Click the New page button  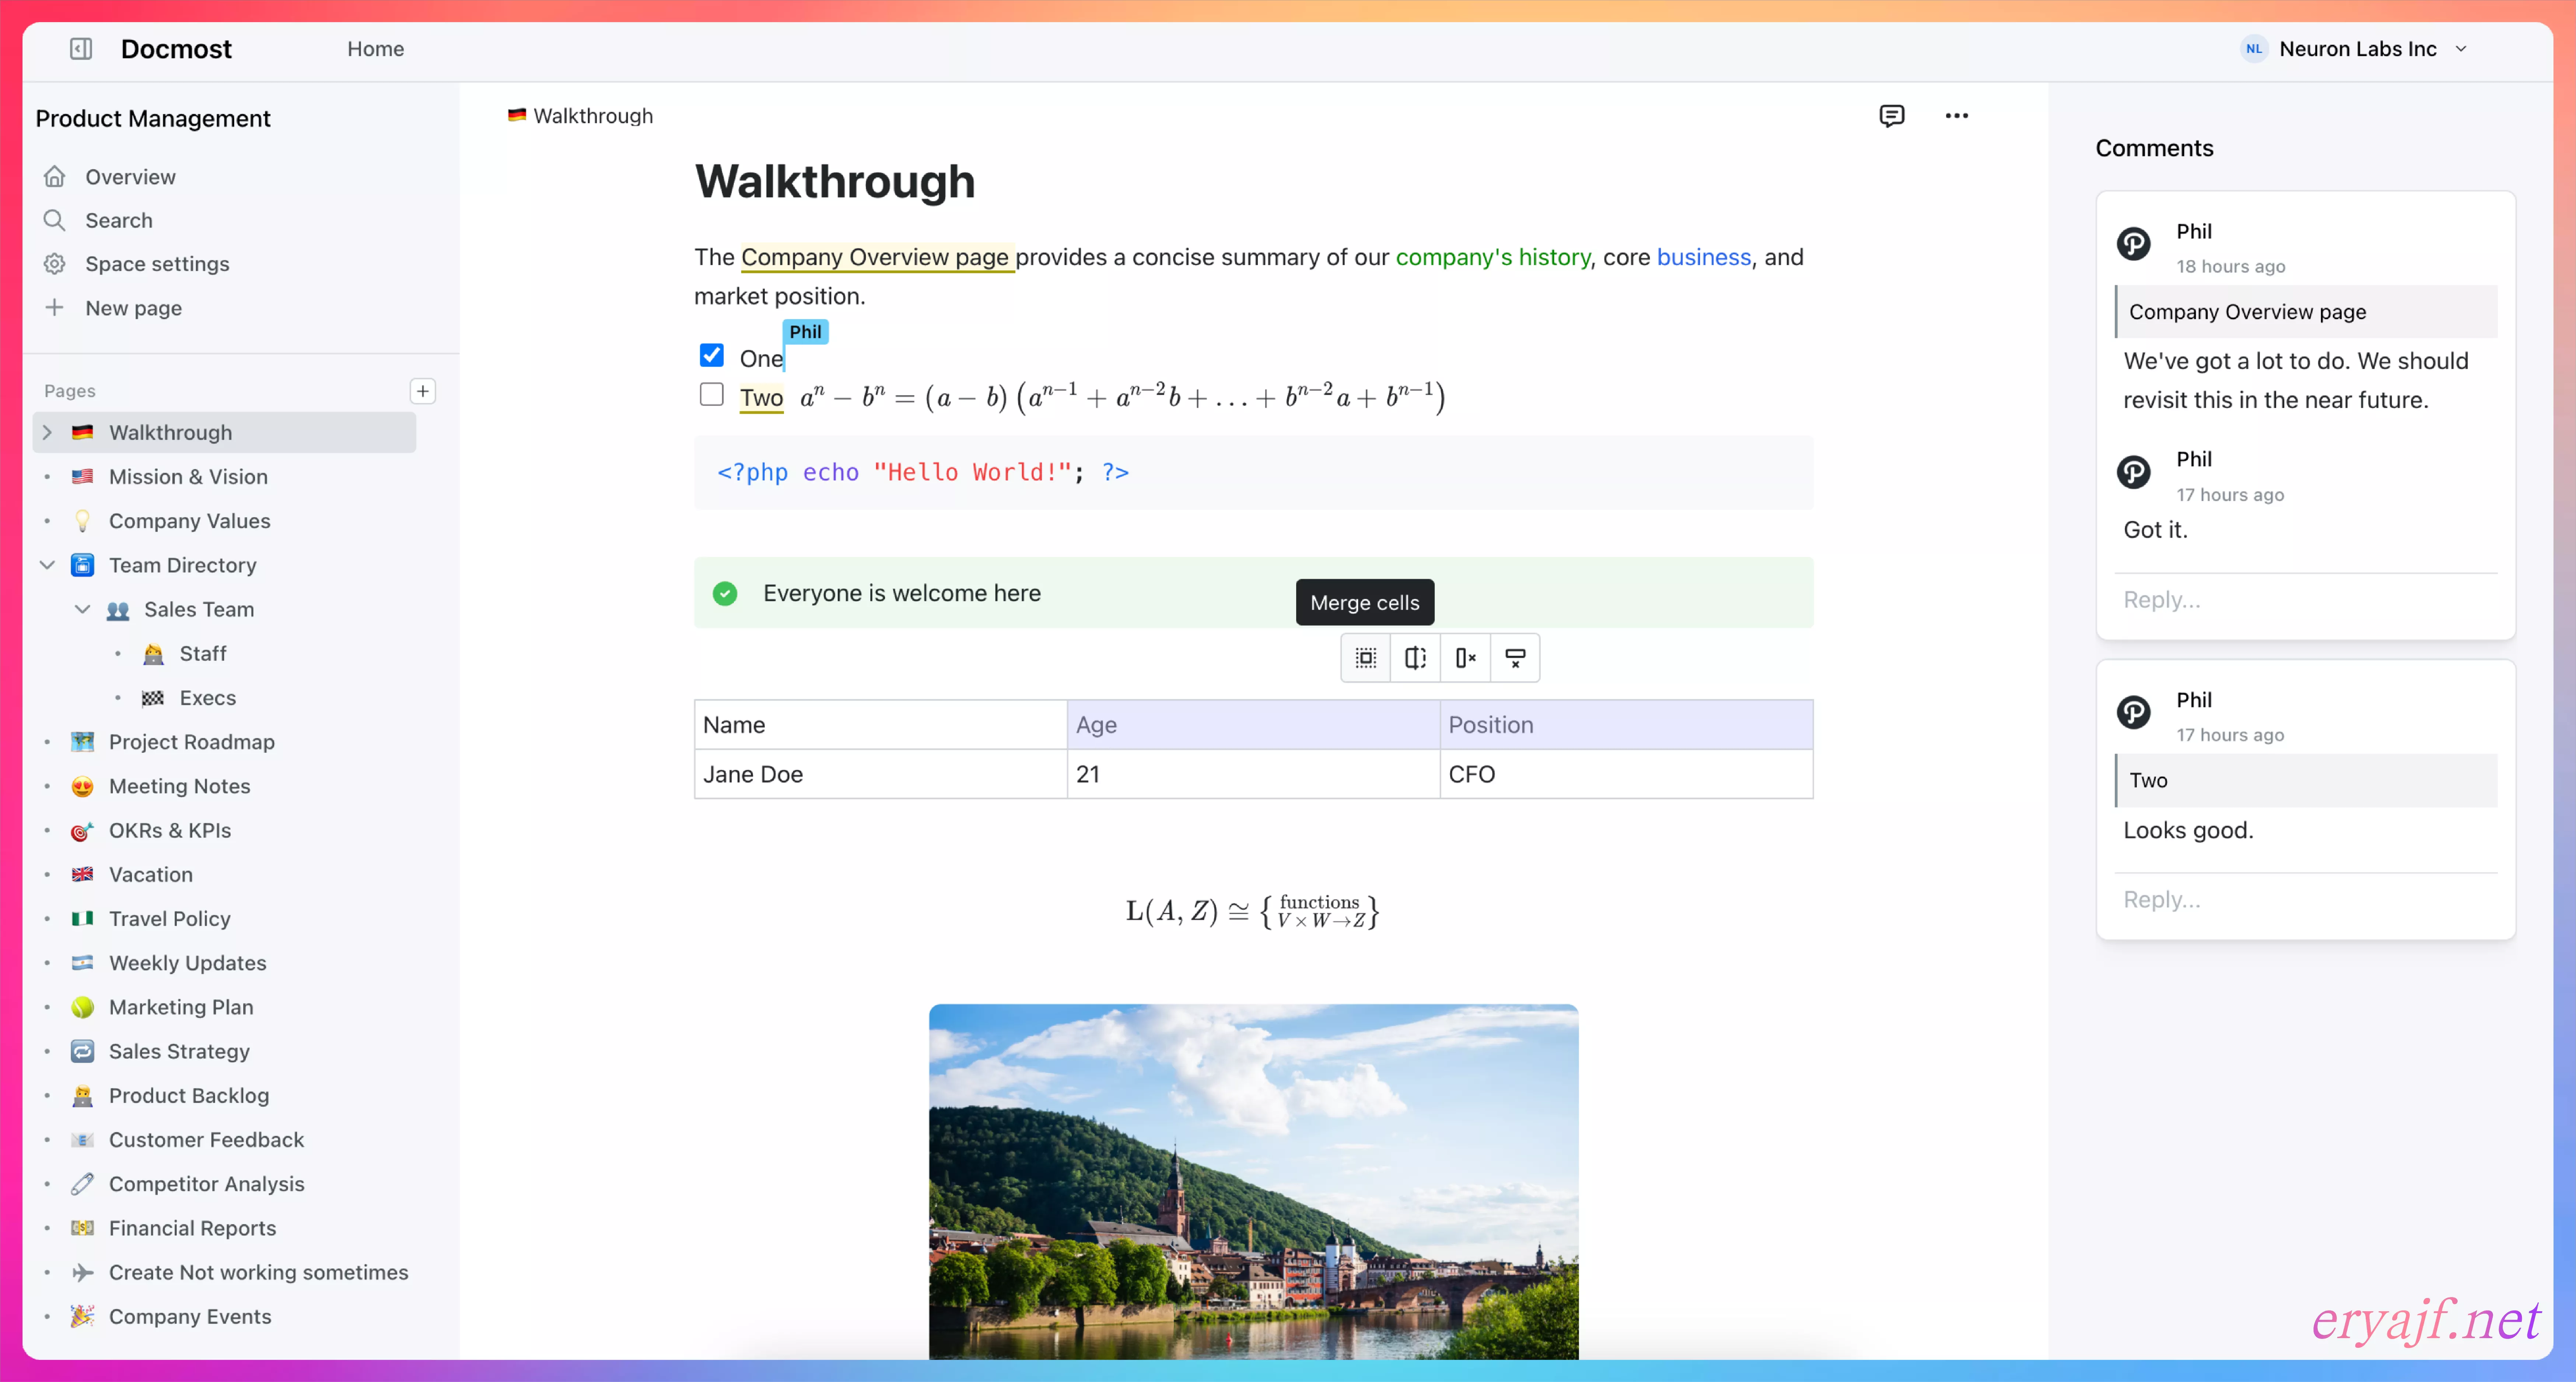(x=133, y=308)
